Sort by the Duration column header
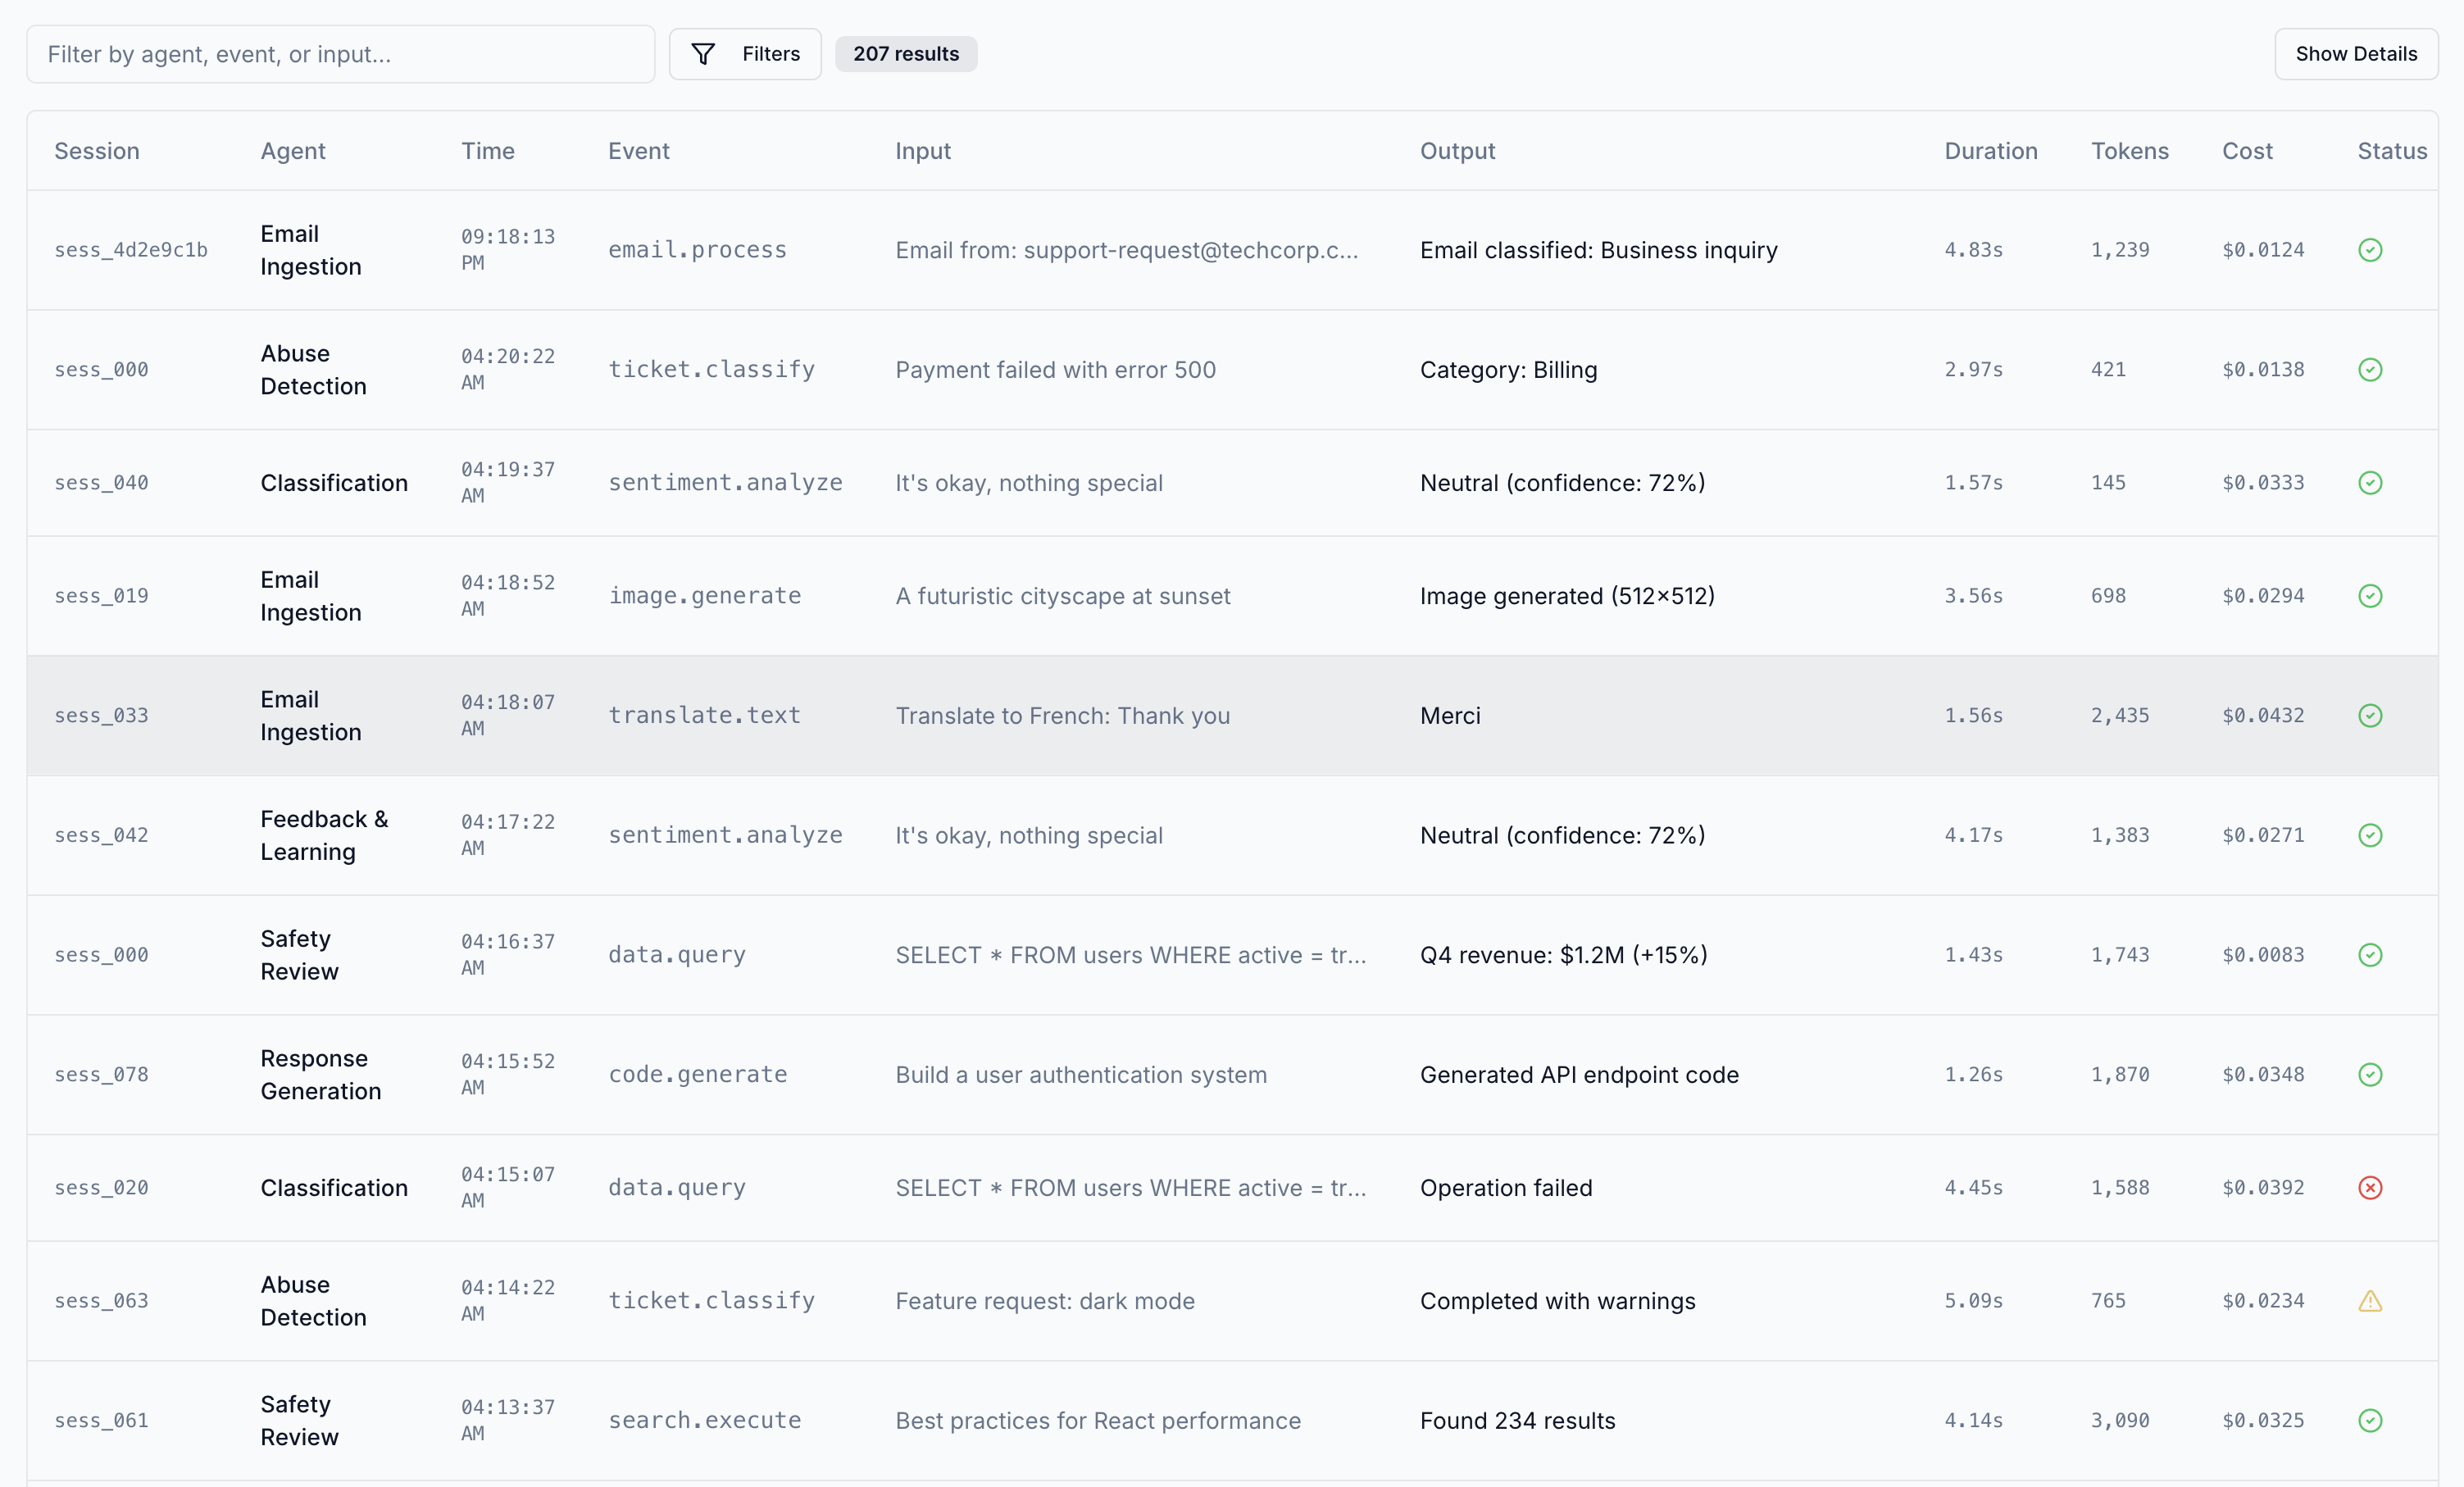This screenshot has height=1487, width=2464. coord(1990,151)
